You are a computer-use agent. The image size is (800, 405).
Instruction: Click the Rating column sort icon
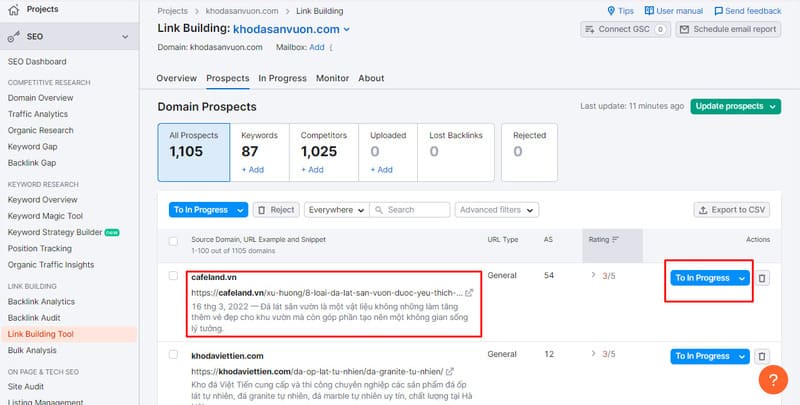point(615,240)
